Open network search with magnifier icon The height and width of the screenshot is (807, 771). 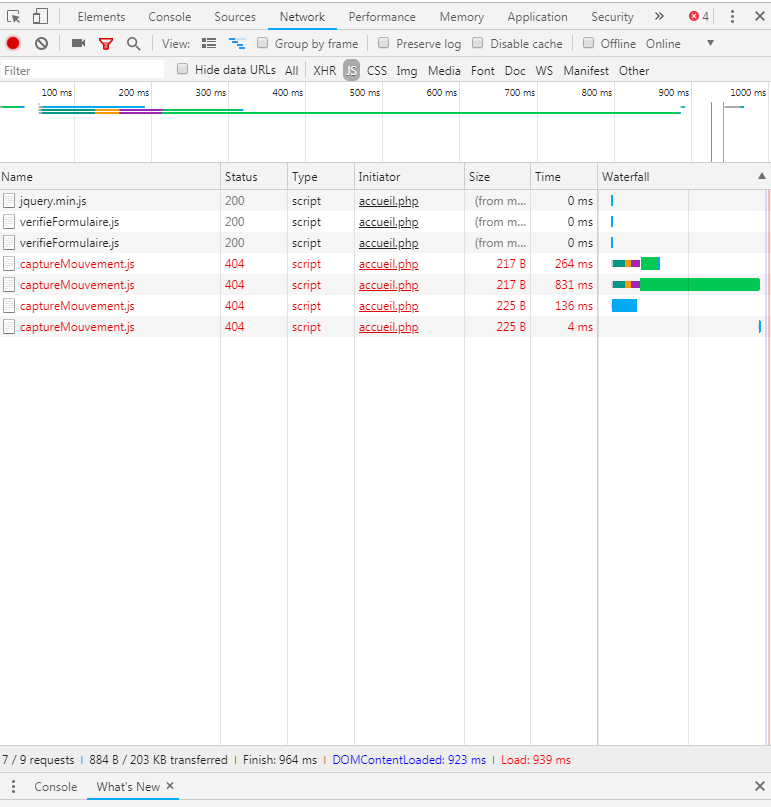tap(133, 43)
